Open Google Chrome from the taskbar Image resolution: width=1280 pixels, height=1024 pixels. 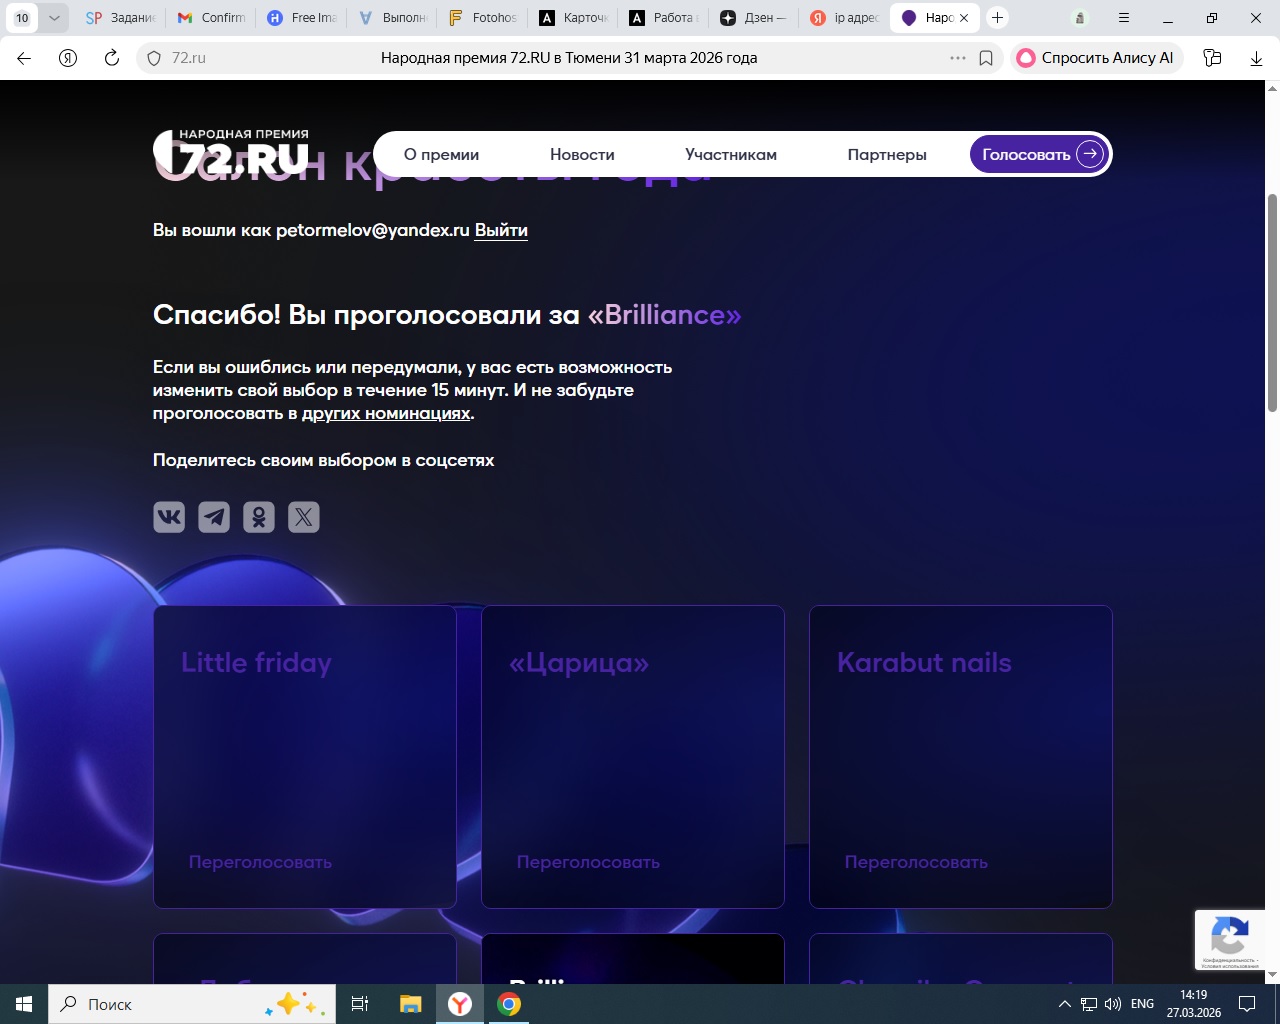coord(509,1004)
